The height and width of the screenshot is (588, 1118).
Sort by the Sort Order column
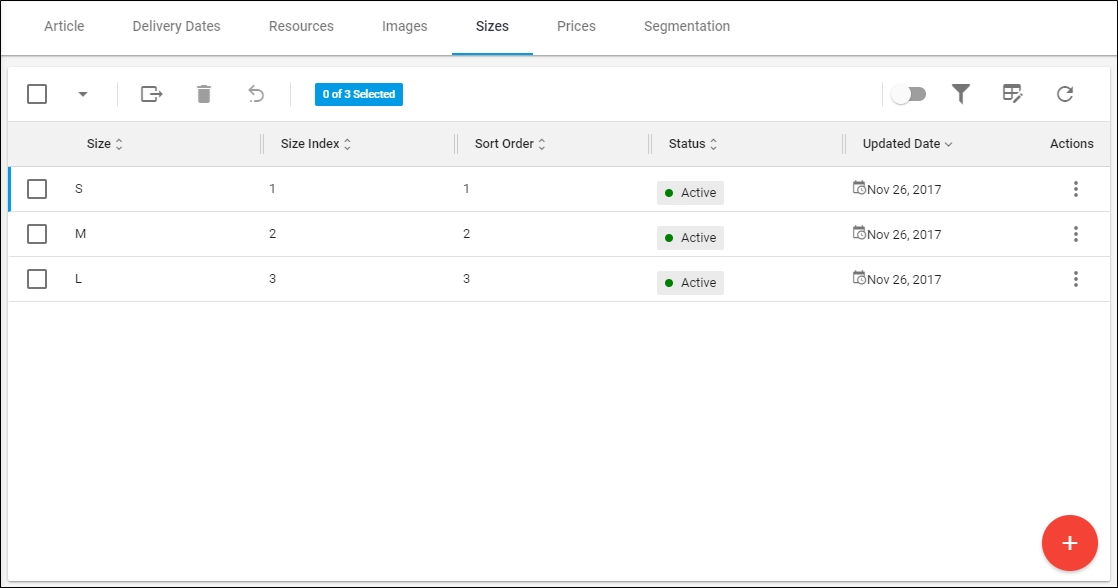pyautogui.click(x=510, y=143)
